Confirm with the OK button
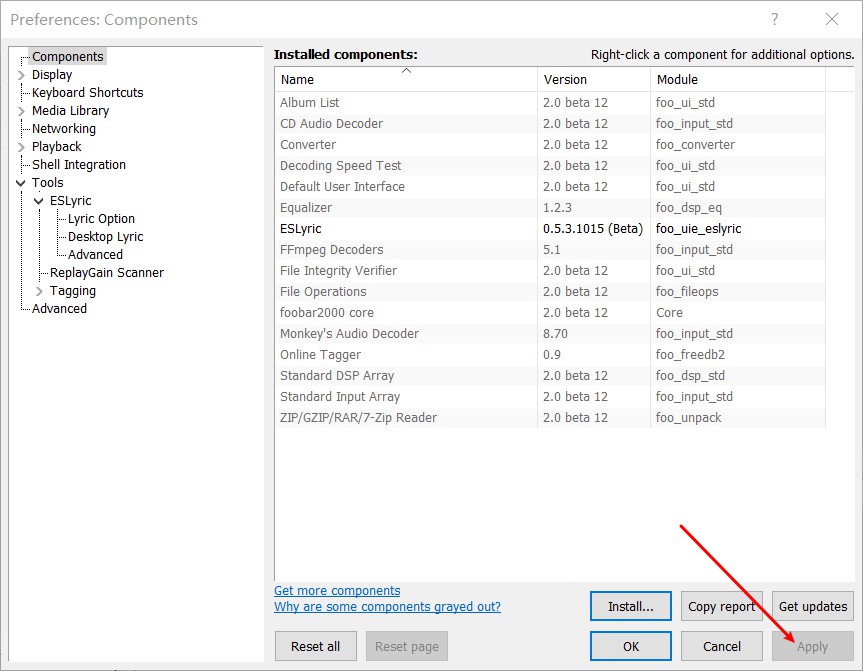Screen dimensions: 863x671 (631, 646)
